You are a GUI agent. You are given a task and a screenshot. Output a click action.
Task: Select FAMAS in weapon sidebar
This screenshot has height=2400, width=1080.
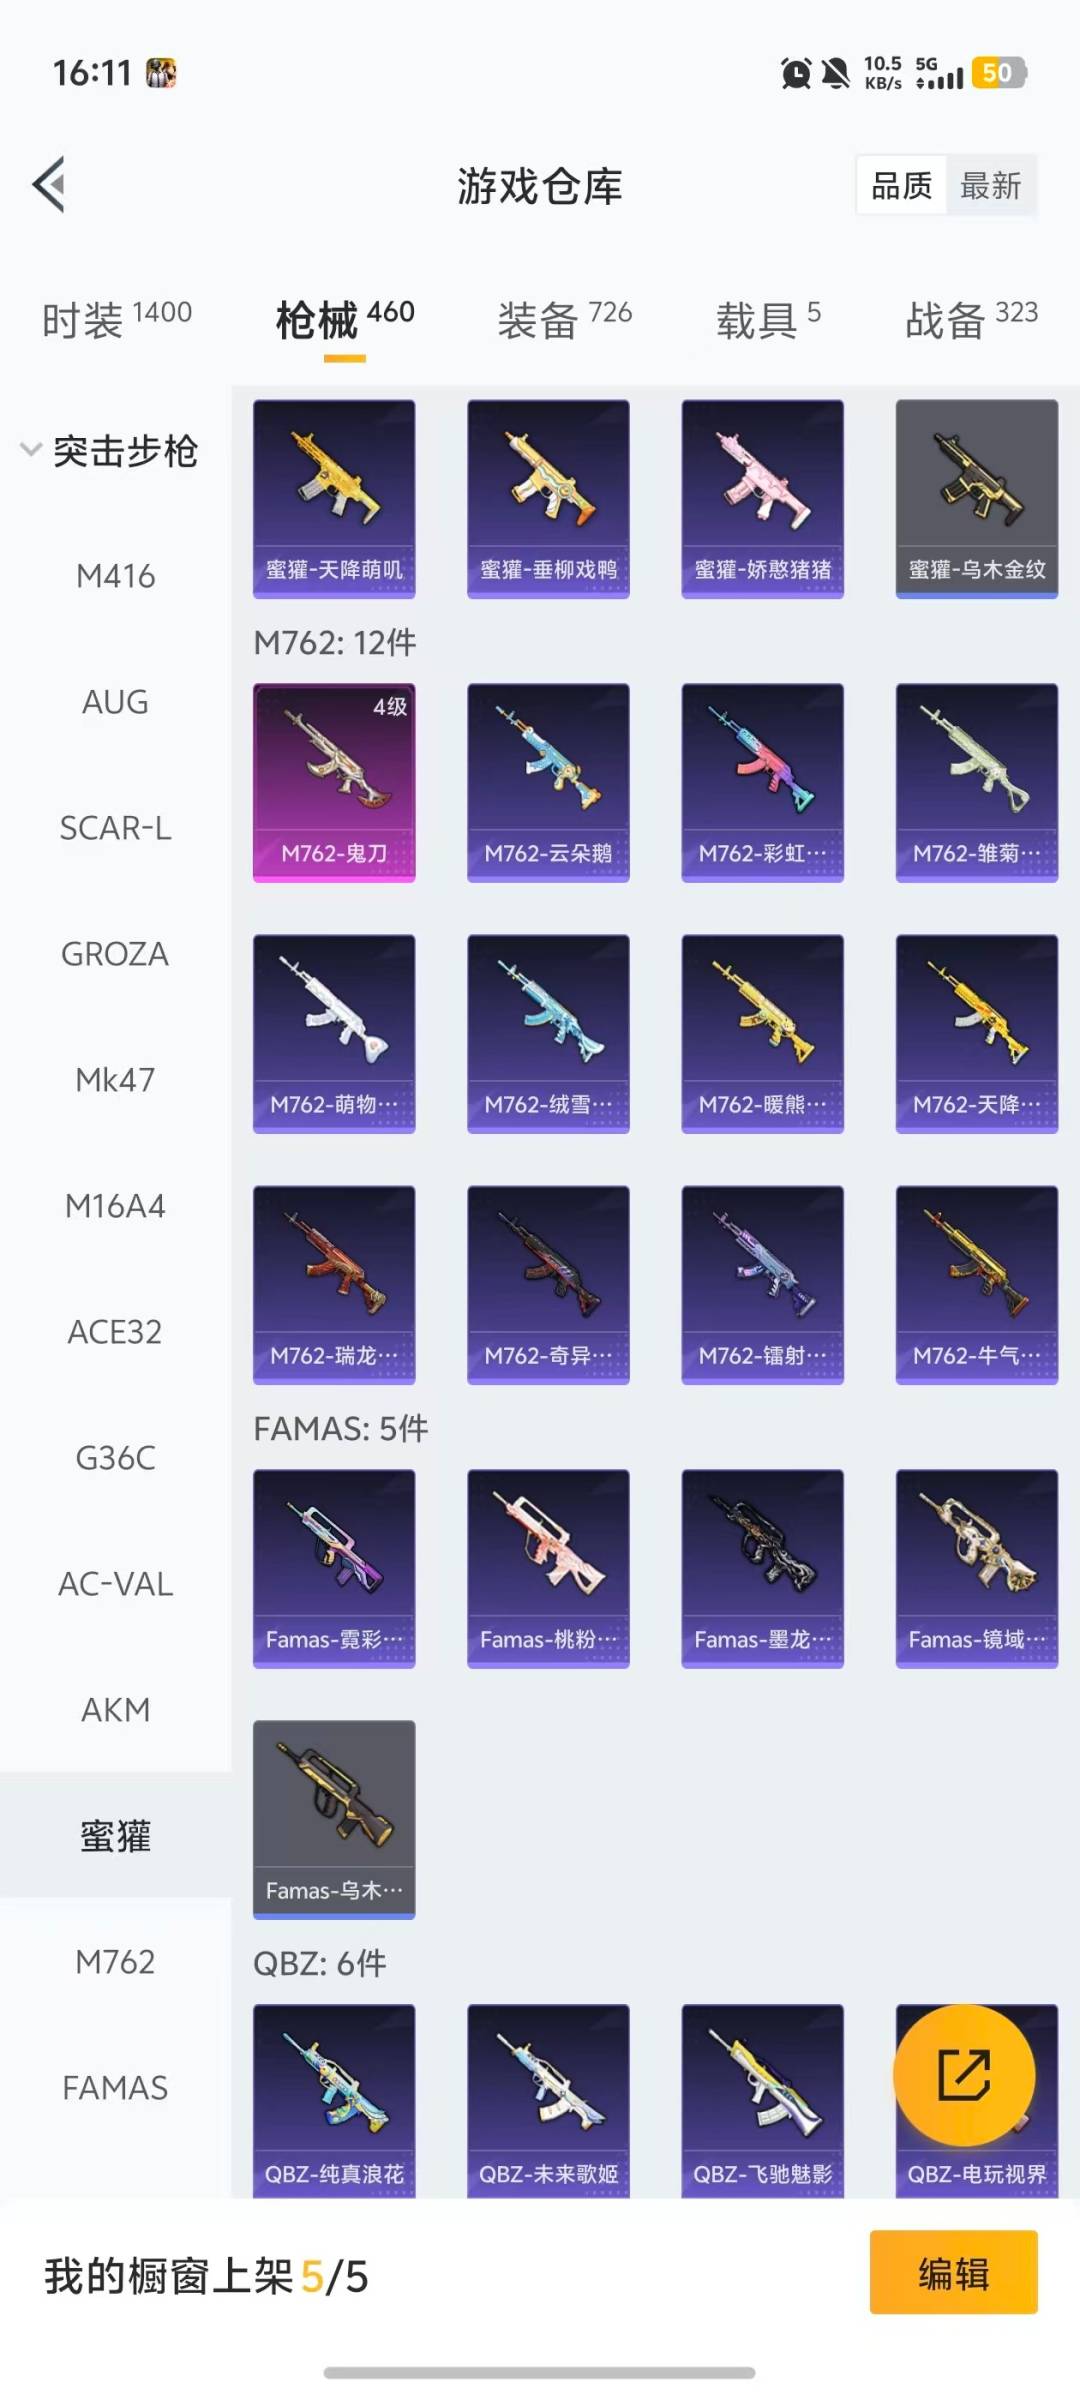click(116, 2088)
